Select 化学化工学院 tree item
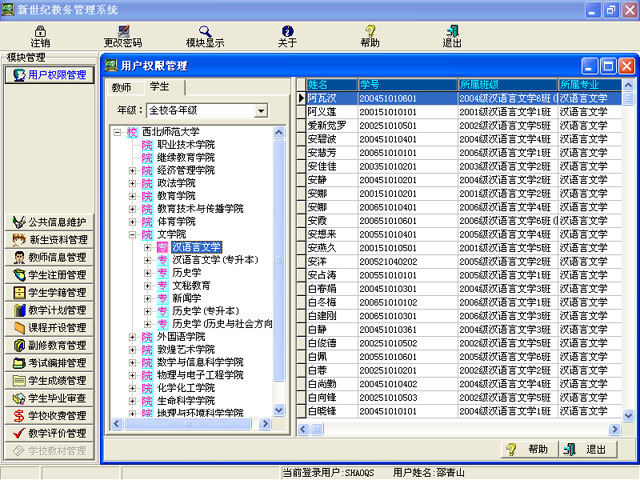Image resolution: width=640 pixels, height=480 pixels. tap(186, 388)
